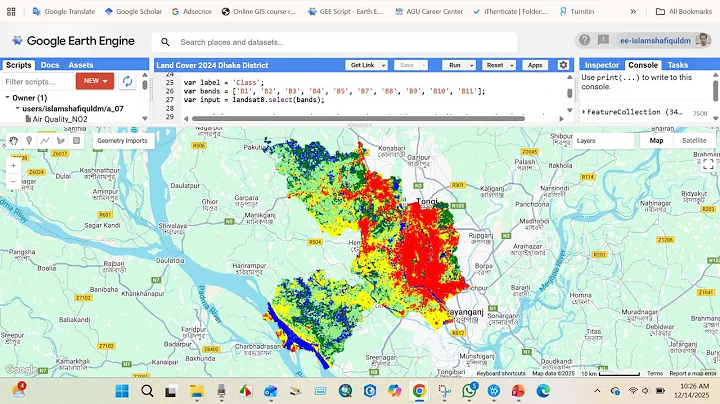Focus the Filter scripts input

point(39,81)
